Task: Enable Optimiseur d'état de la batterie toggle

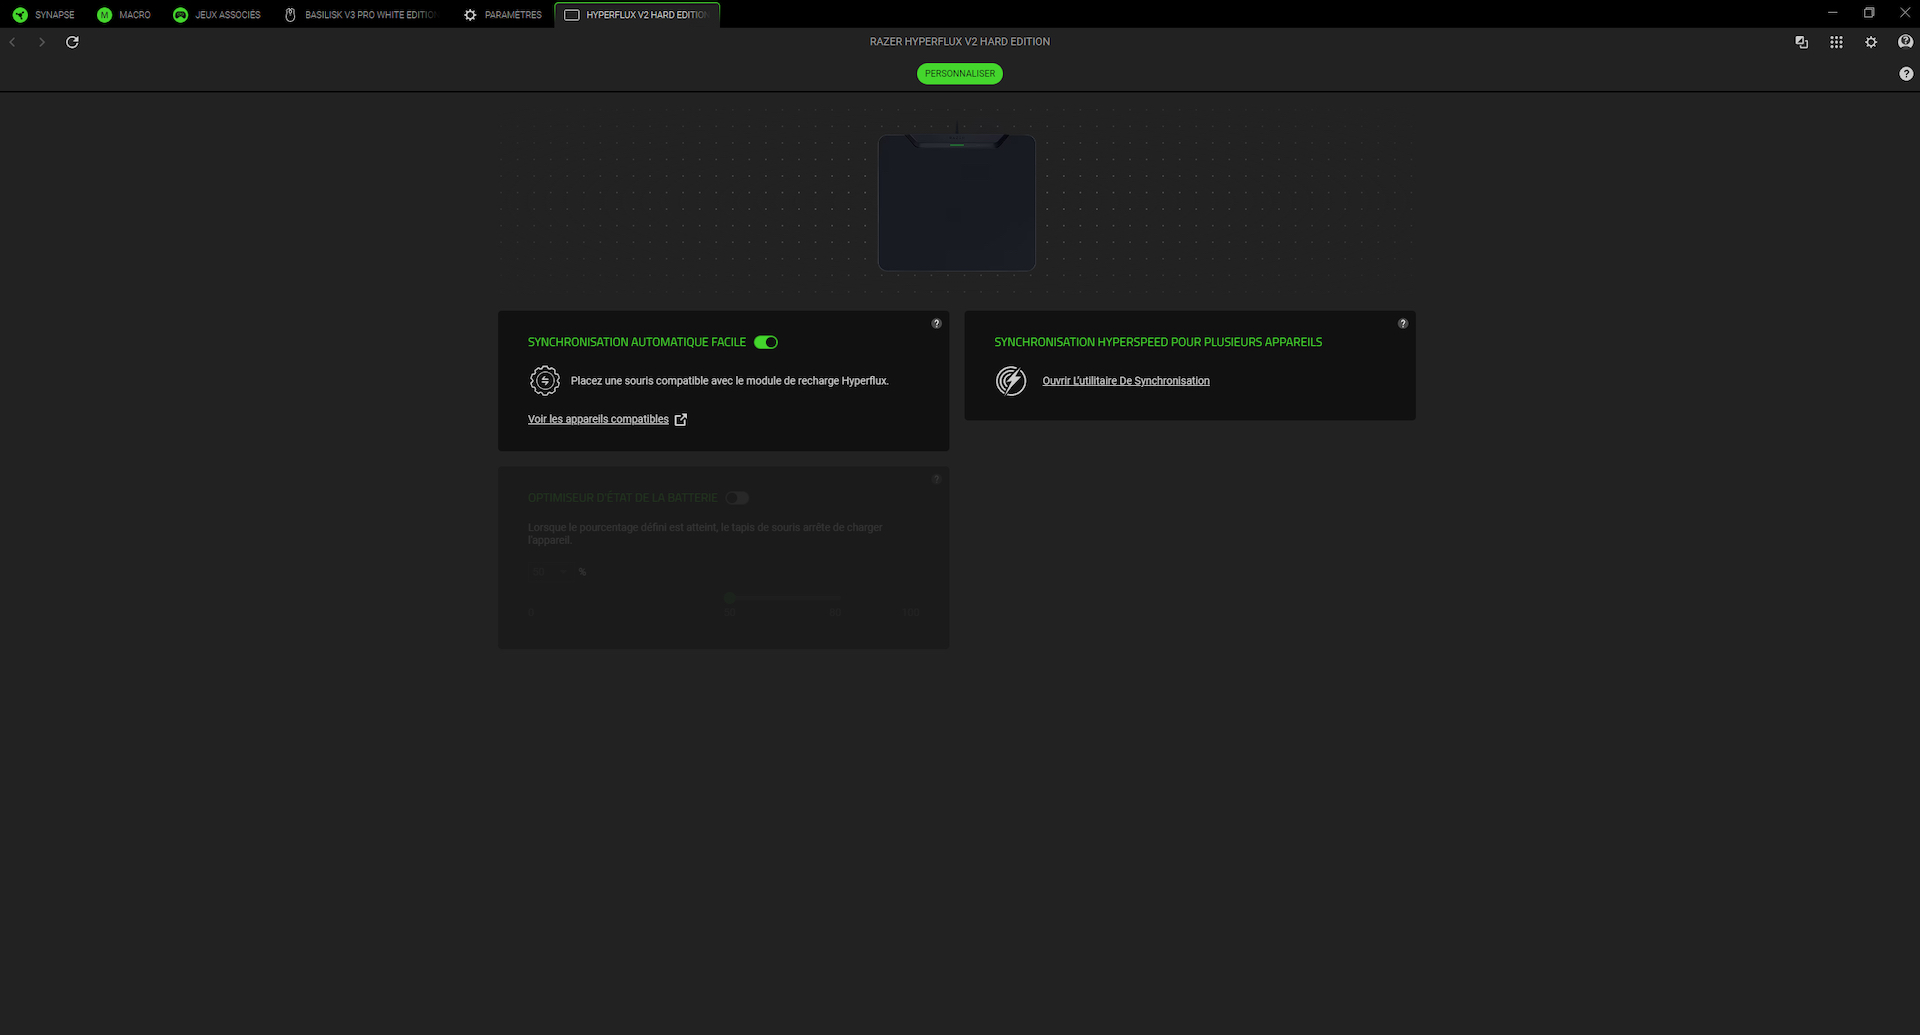Action: (x=737, y=498)
